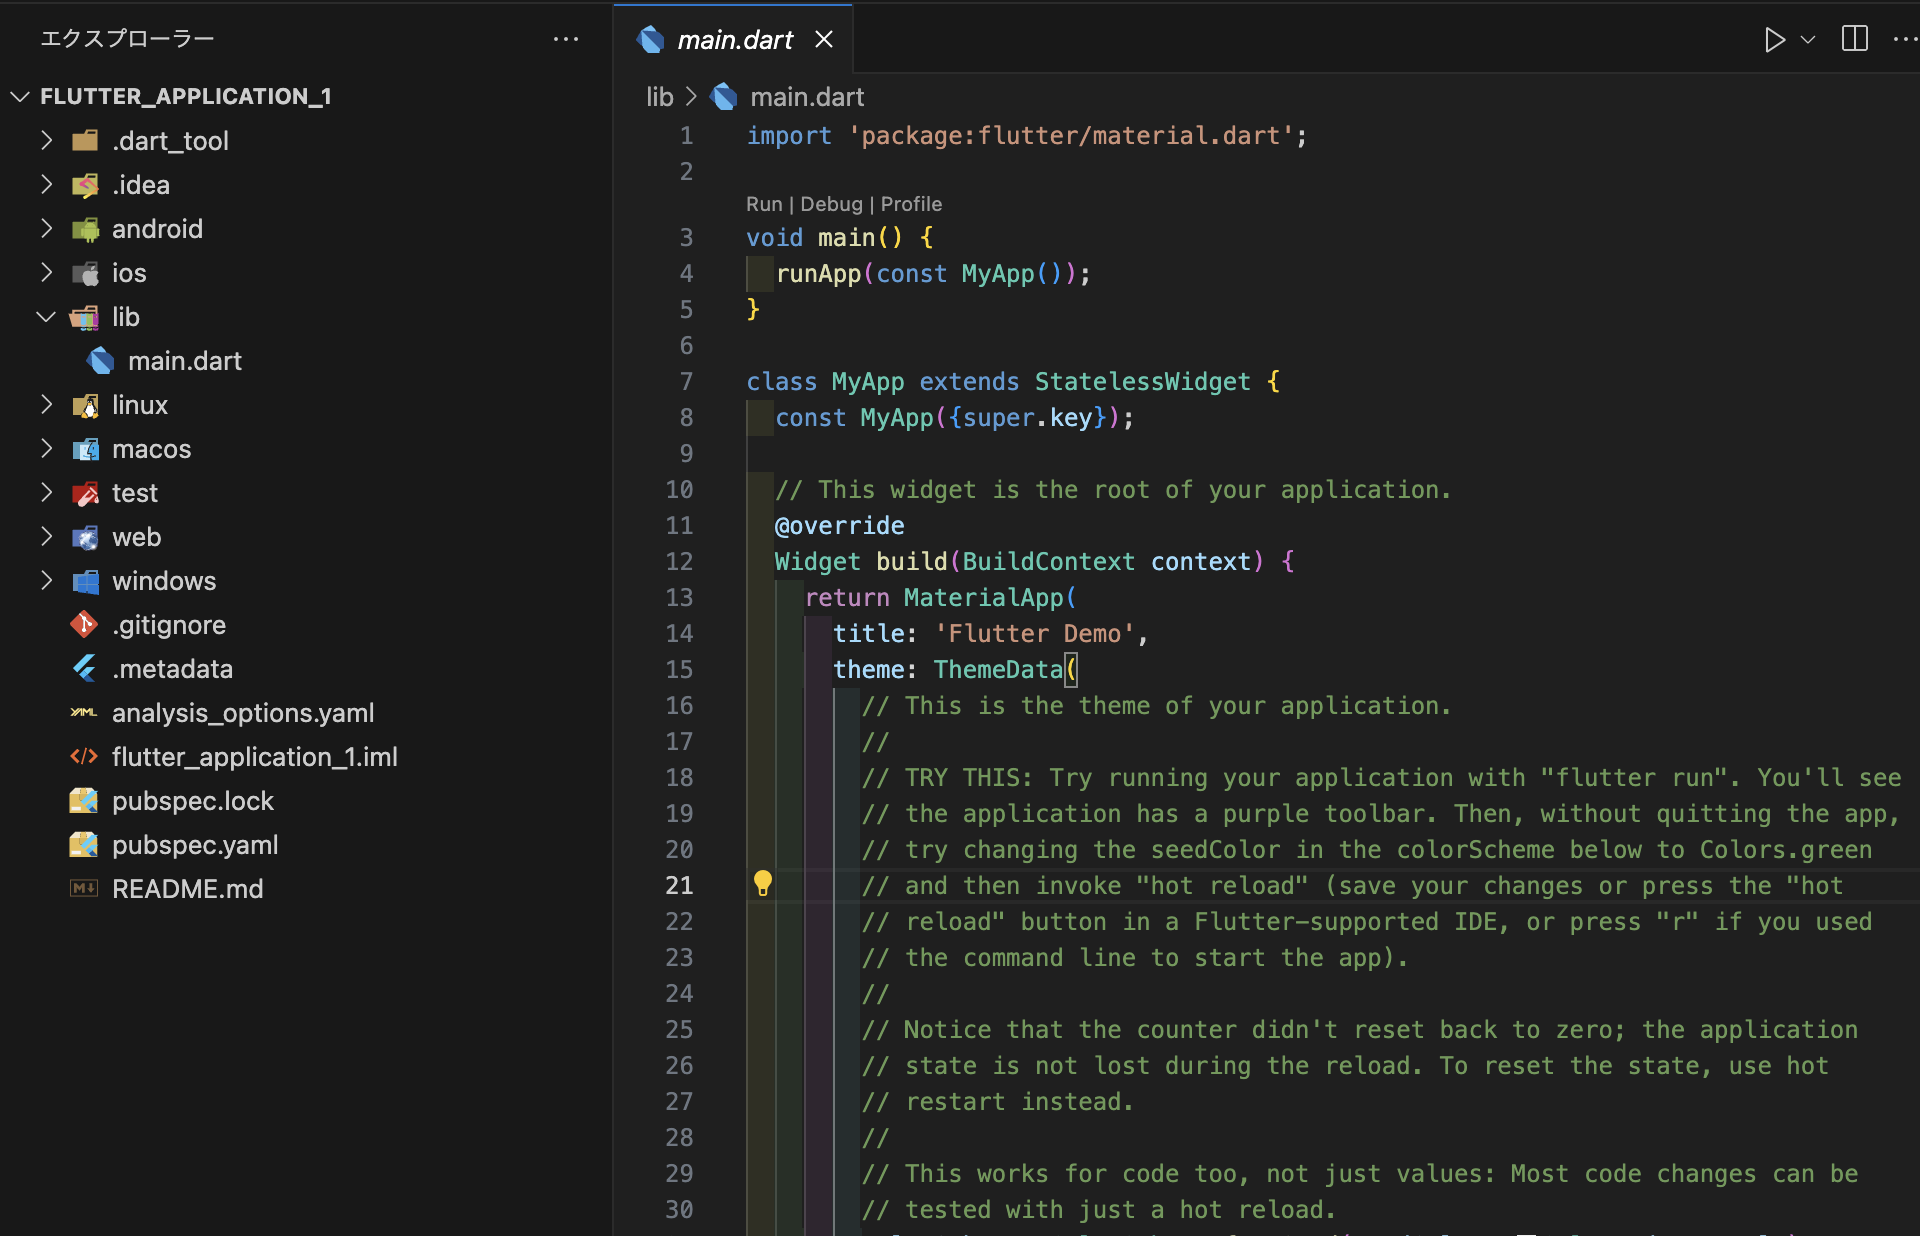
Task: Click the split editor icon
Action: tap(1854, 40)
